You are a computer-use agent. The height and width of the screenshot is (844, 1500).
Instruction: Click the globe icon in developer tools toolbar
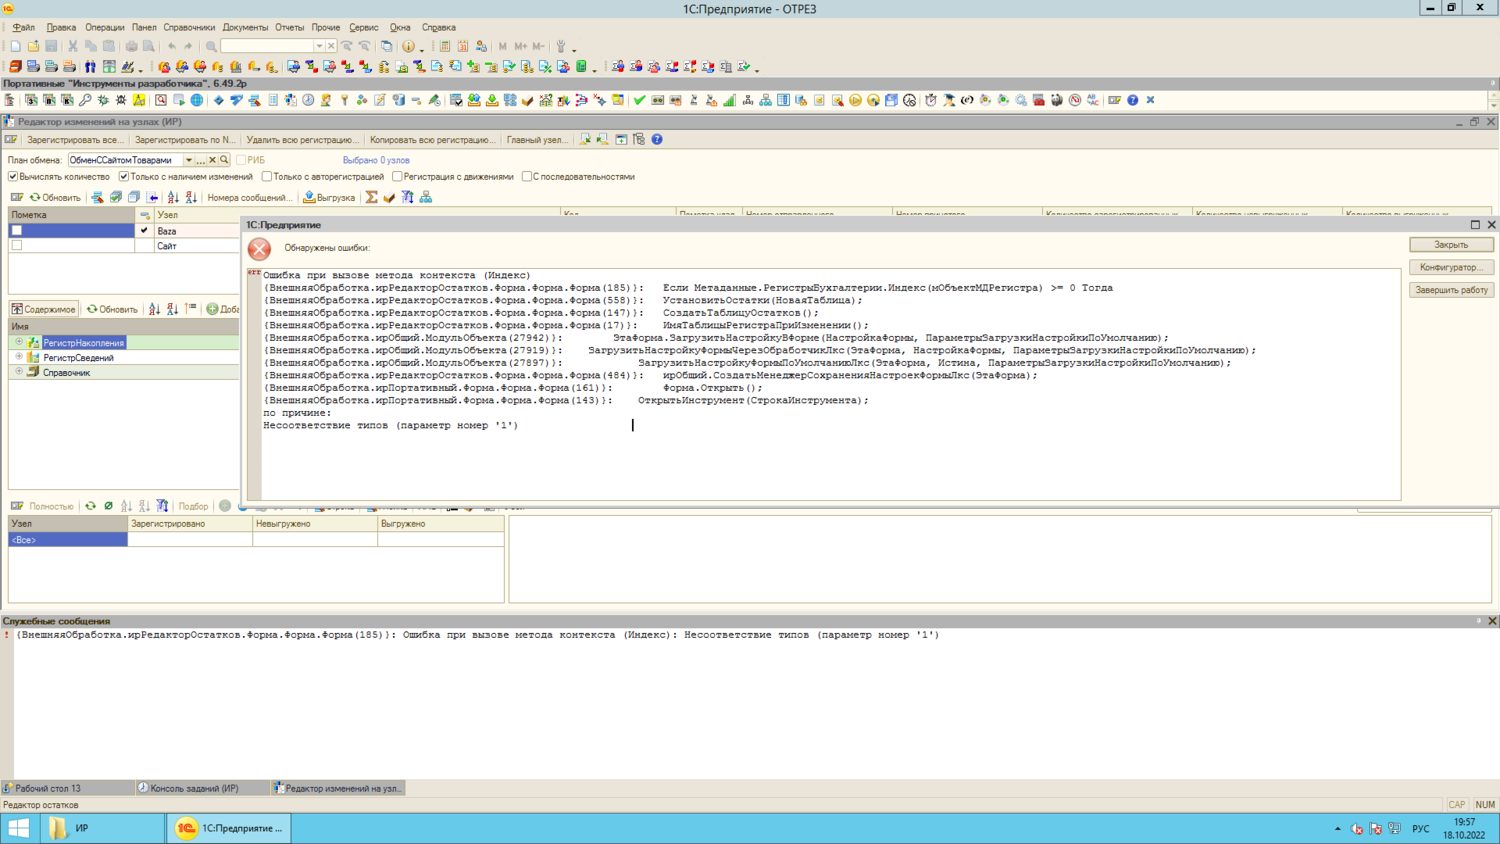pos(197,100)
